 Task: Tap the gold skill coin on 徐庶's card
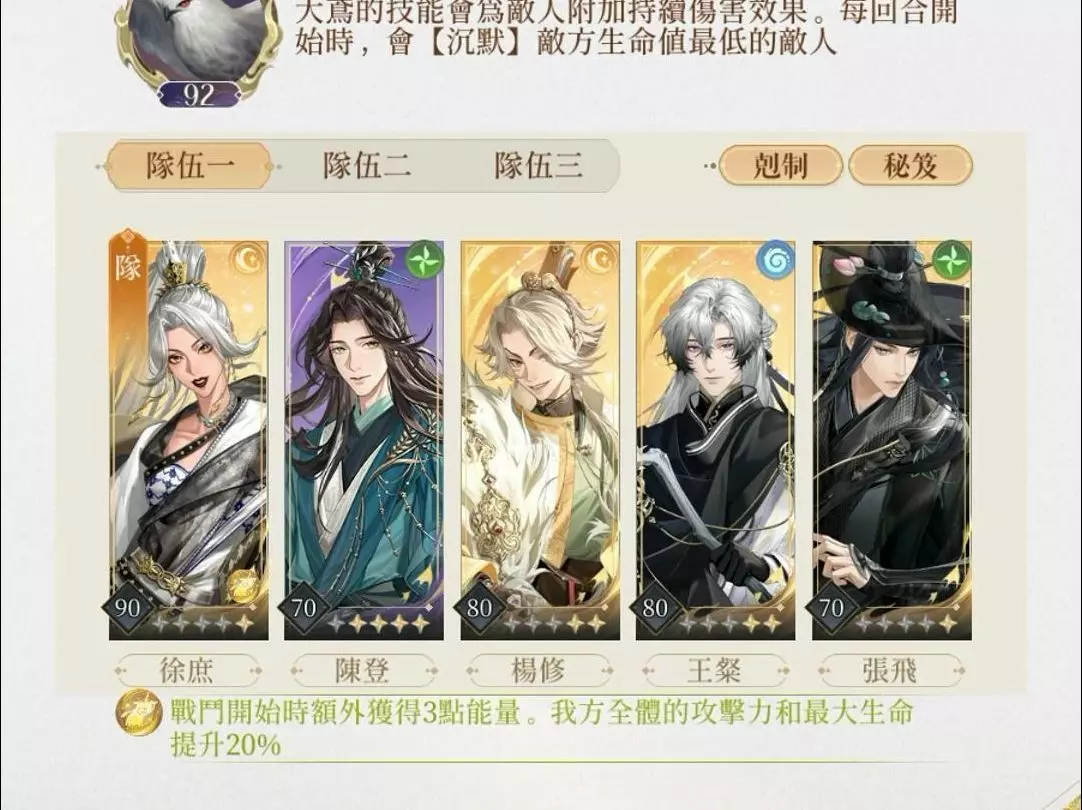[242, 585]
